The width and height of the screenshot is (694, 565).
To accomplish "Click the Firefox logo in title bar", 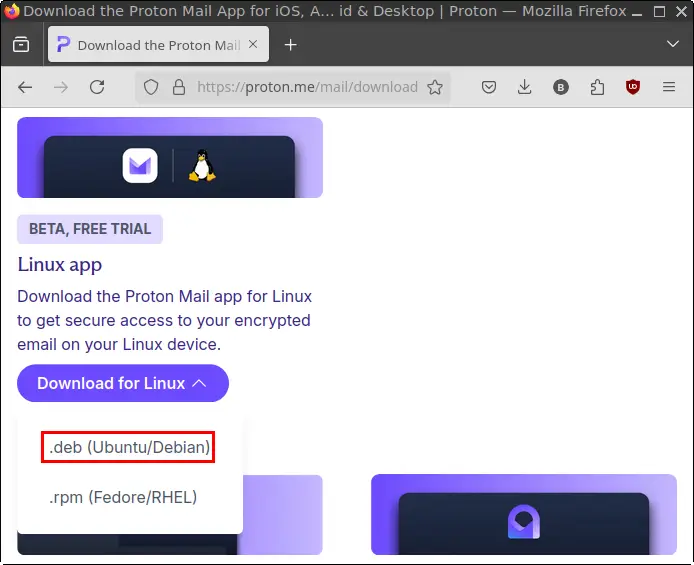I will coord(11,11).
